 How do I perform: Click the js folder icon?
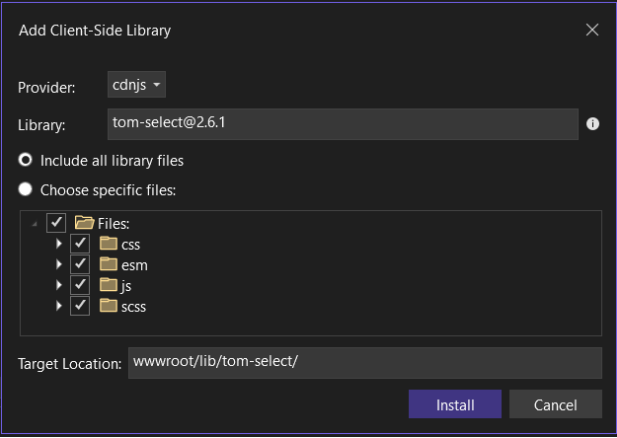coord(109,285)
